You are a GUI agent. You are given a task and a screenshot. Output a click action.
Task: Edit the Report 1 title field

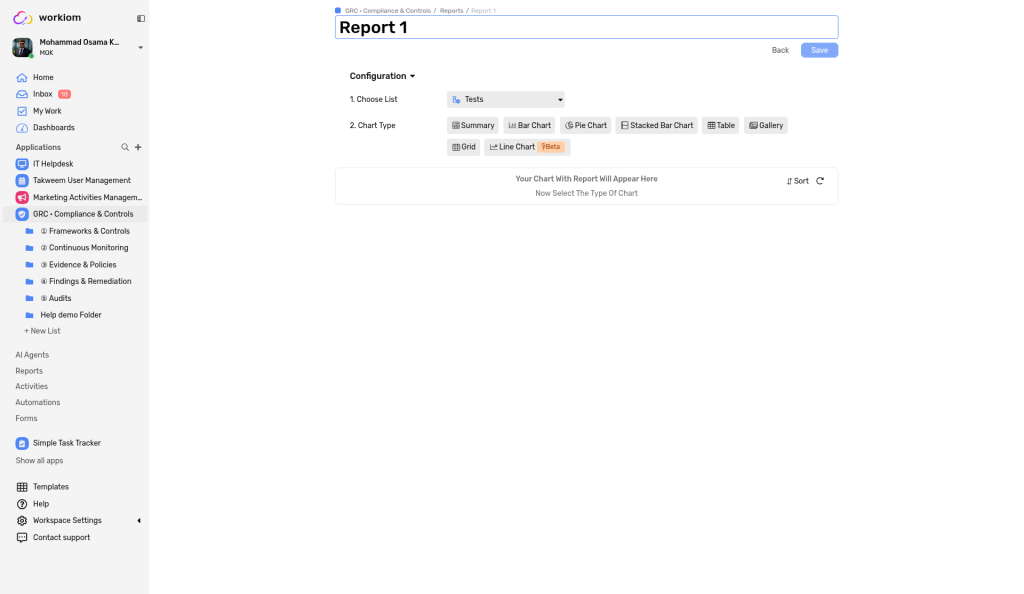tap(586, 27)
